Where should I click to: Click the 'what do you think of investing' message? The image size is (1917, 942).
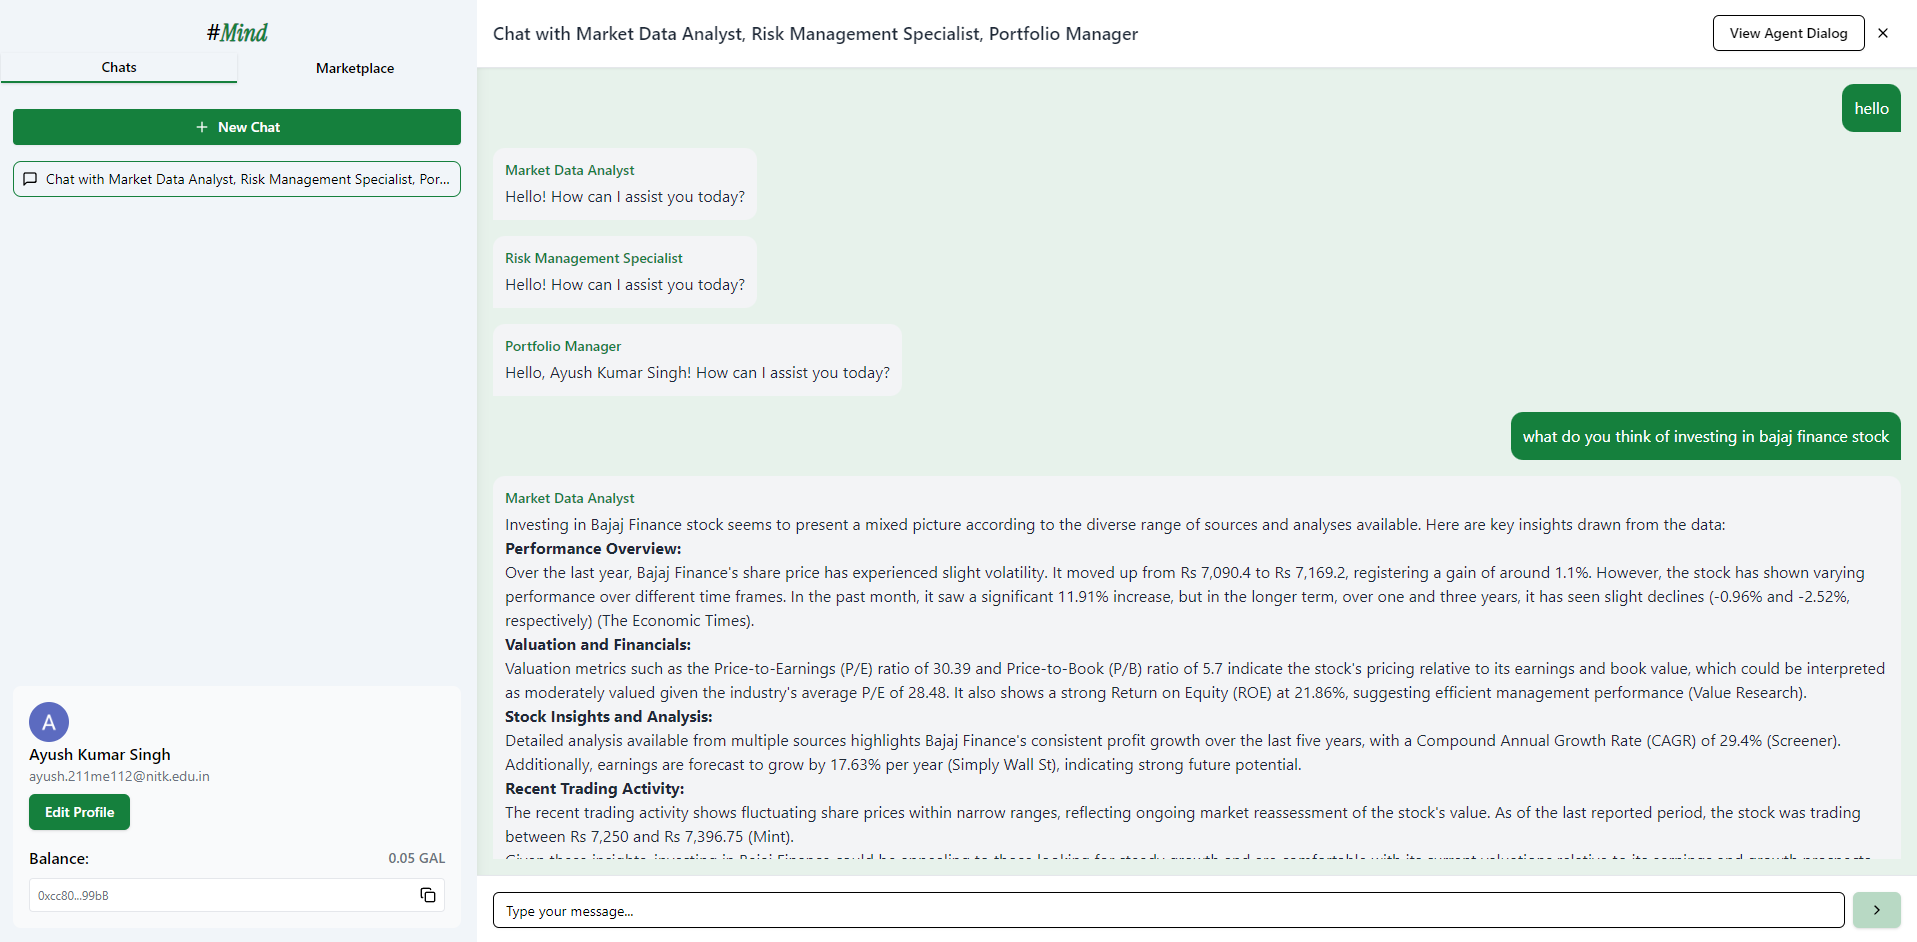coord(1705,436)
